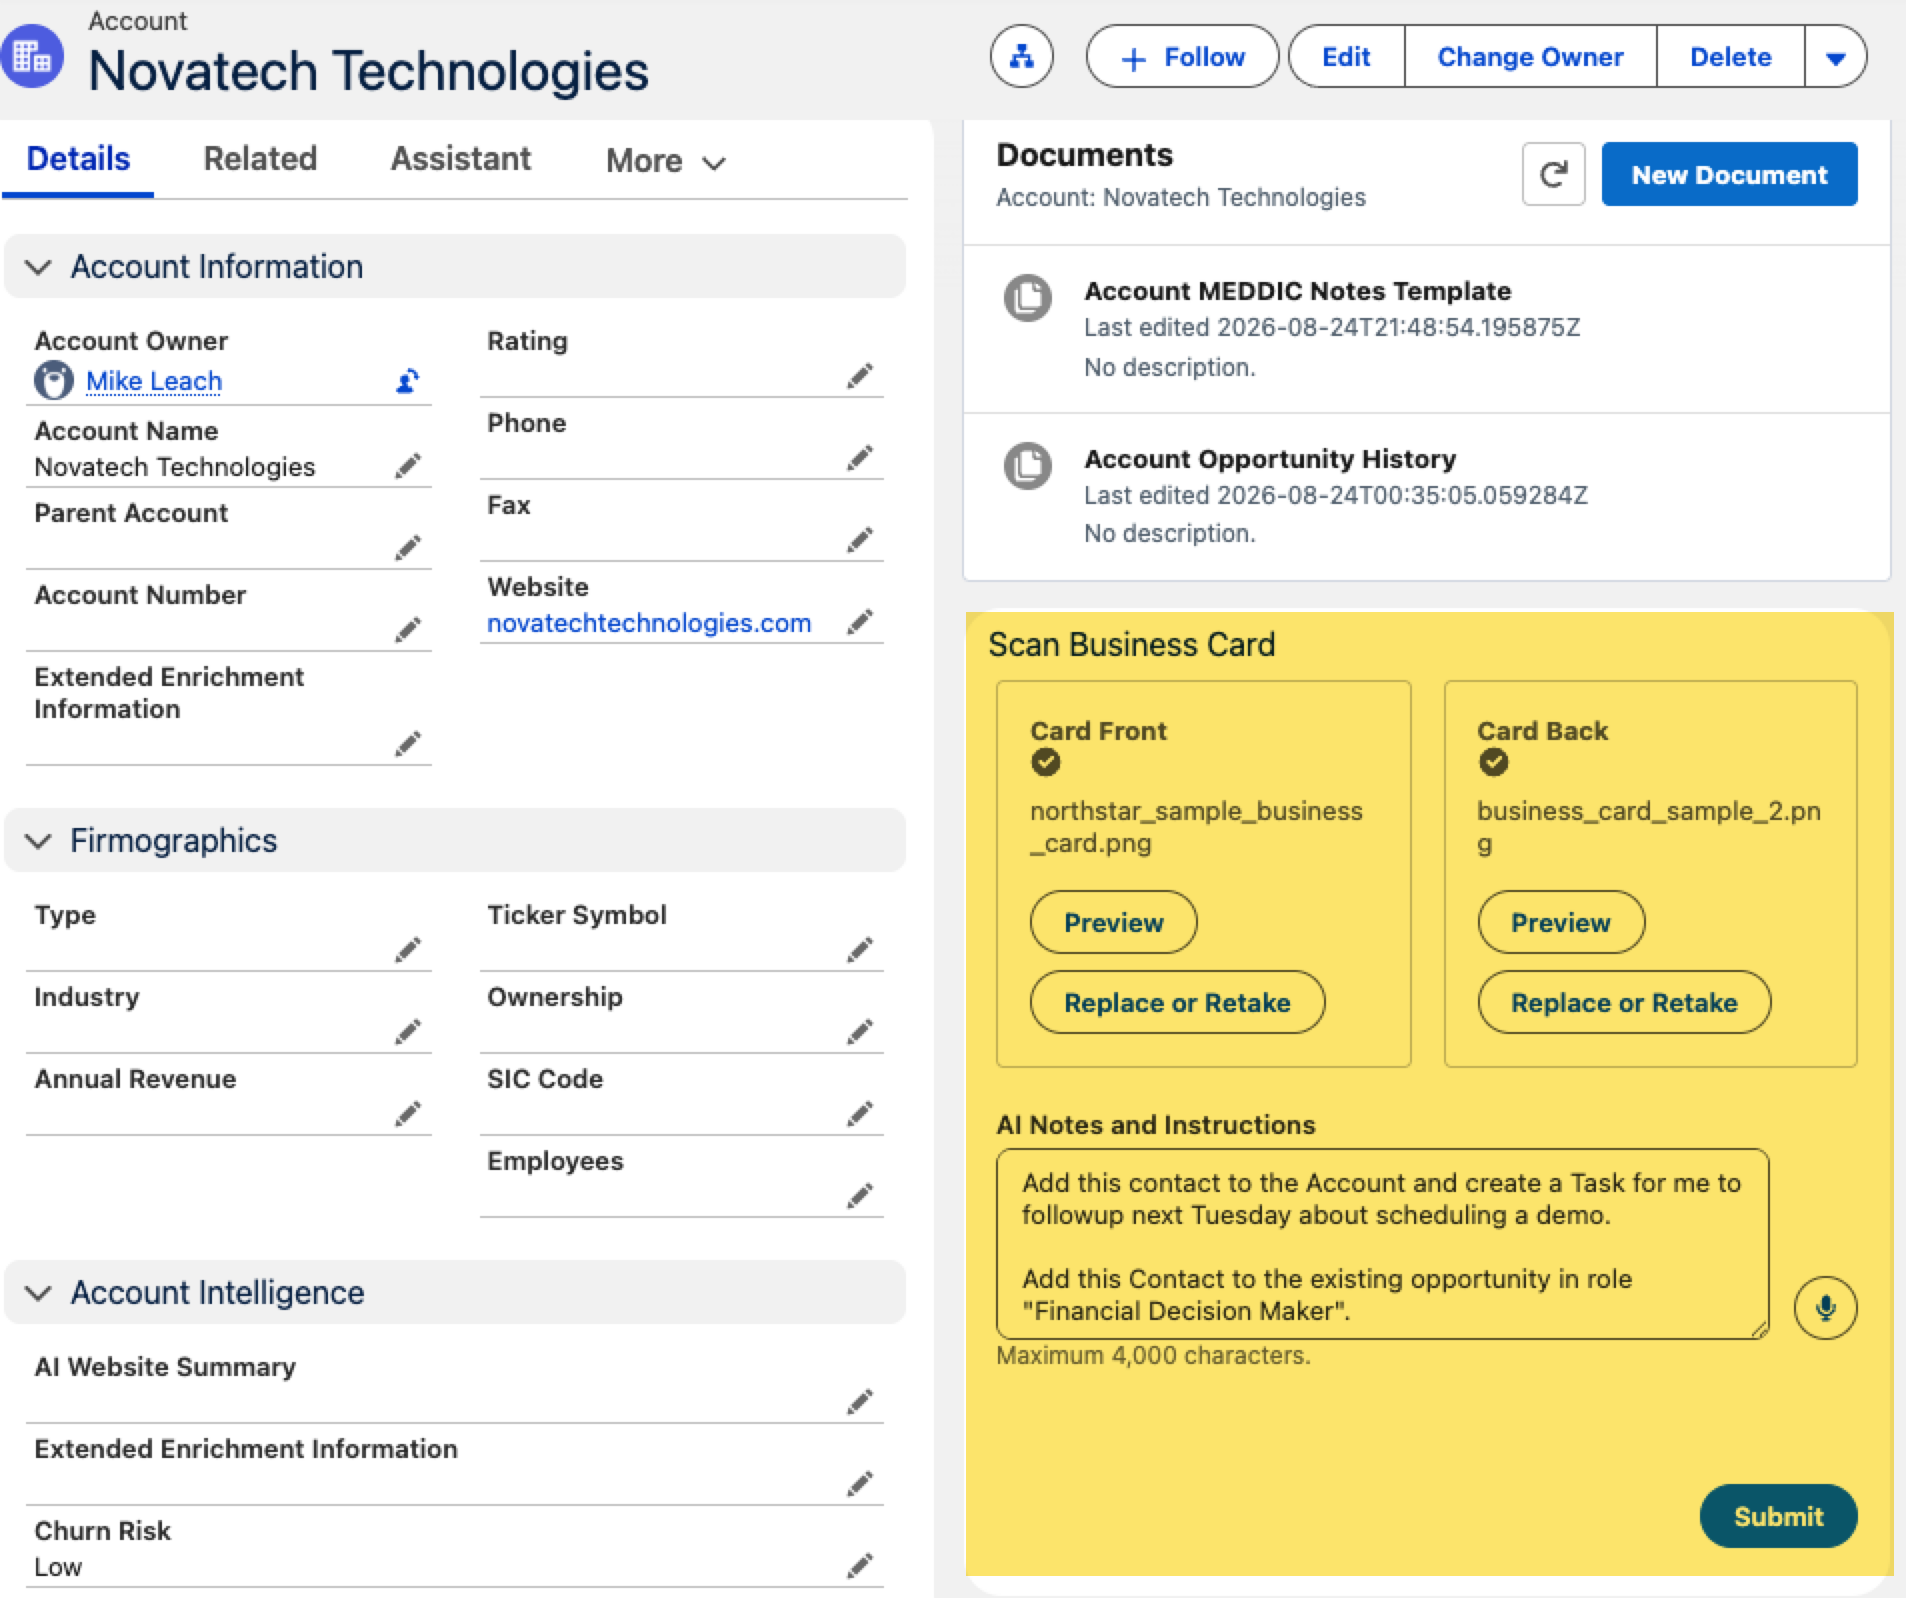Preview the Card Front image
Screen dimensions: 1906x1598
(1113, 922)
